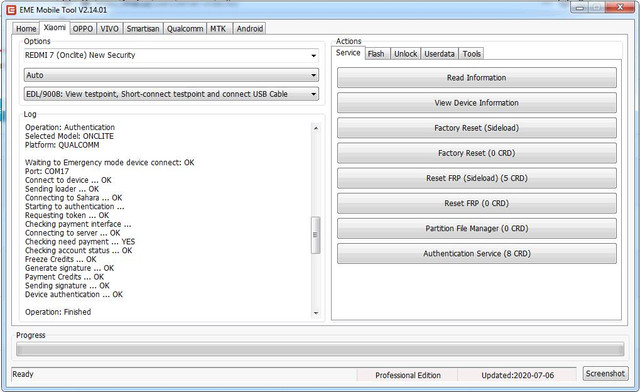This screenshot has width=640, height=392.
Task: Switch to the Userdata actions tab
Action: coord(439,54)
